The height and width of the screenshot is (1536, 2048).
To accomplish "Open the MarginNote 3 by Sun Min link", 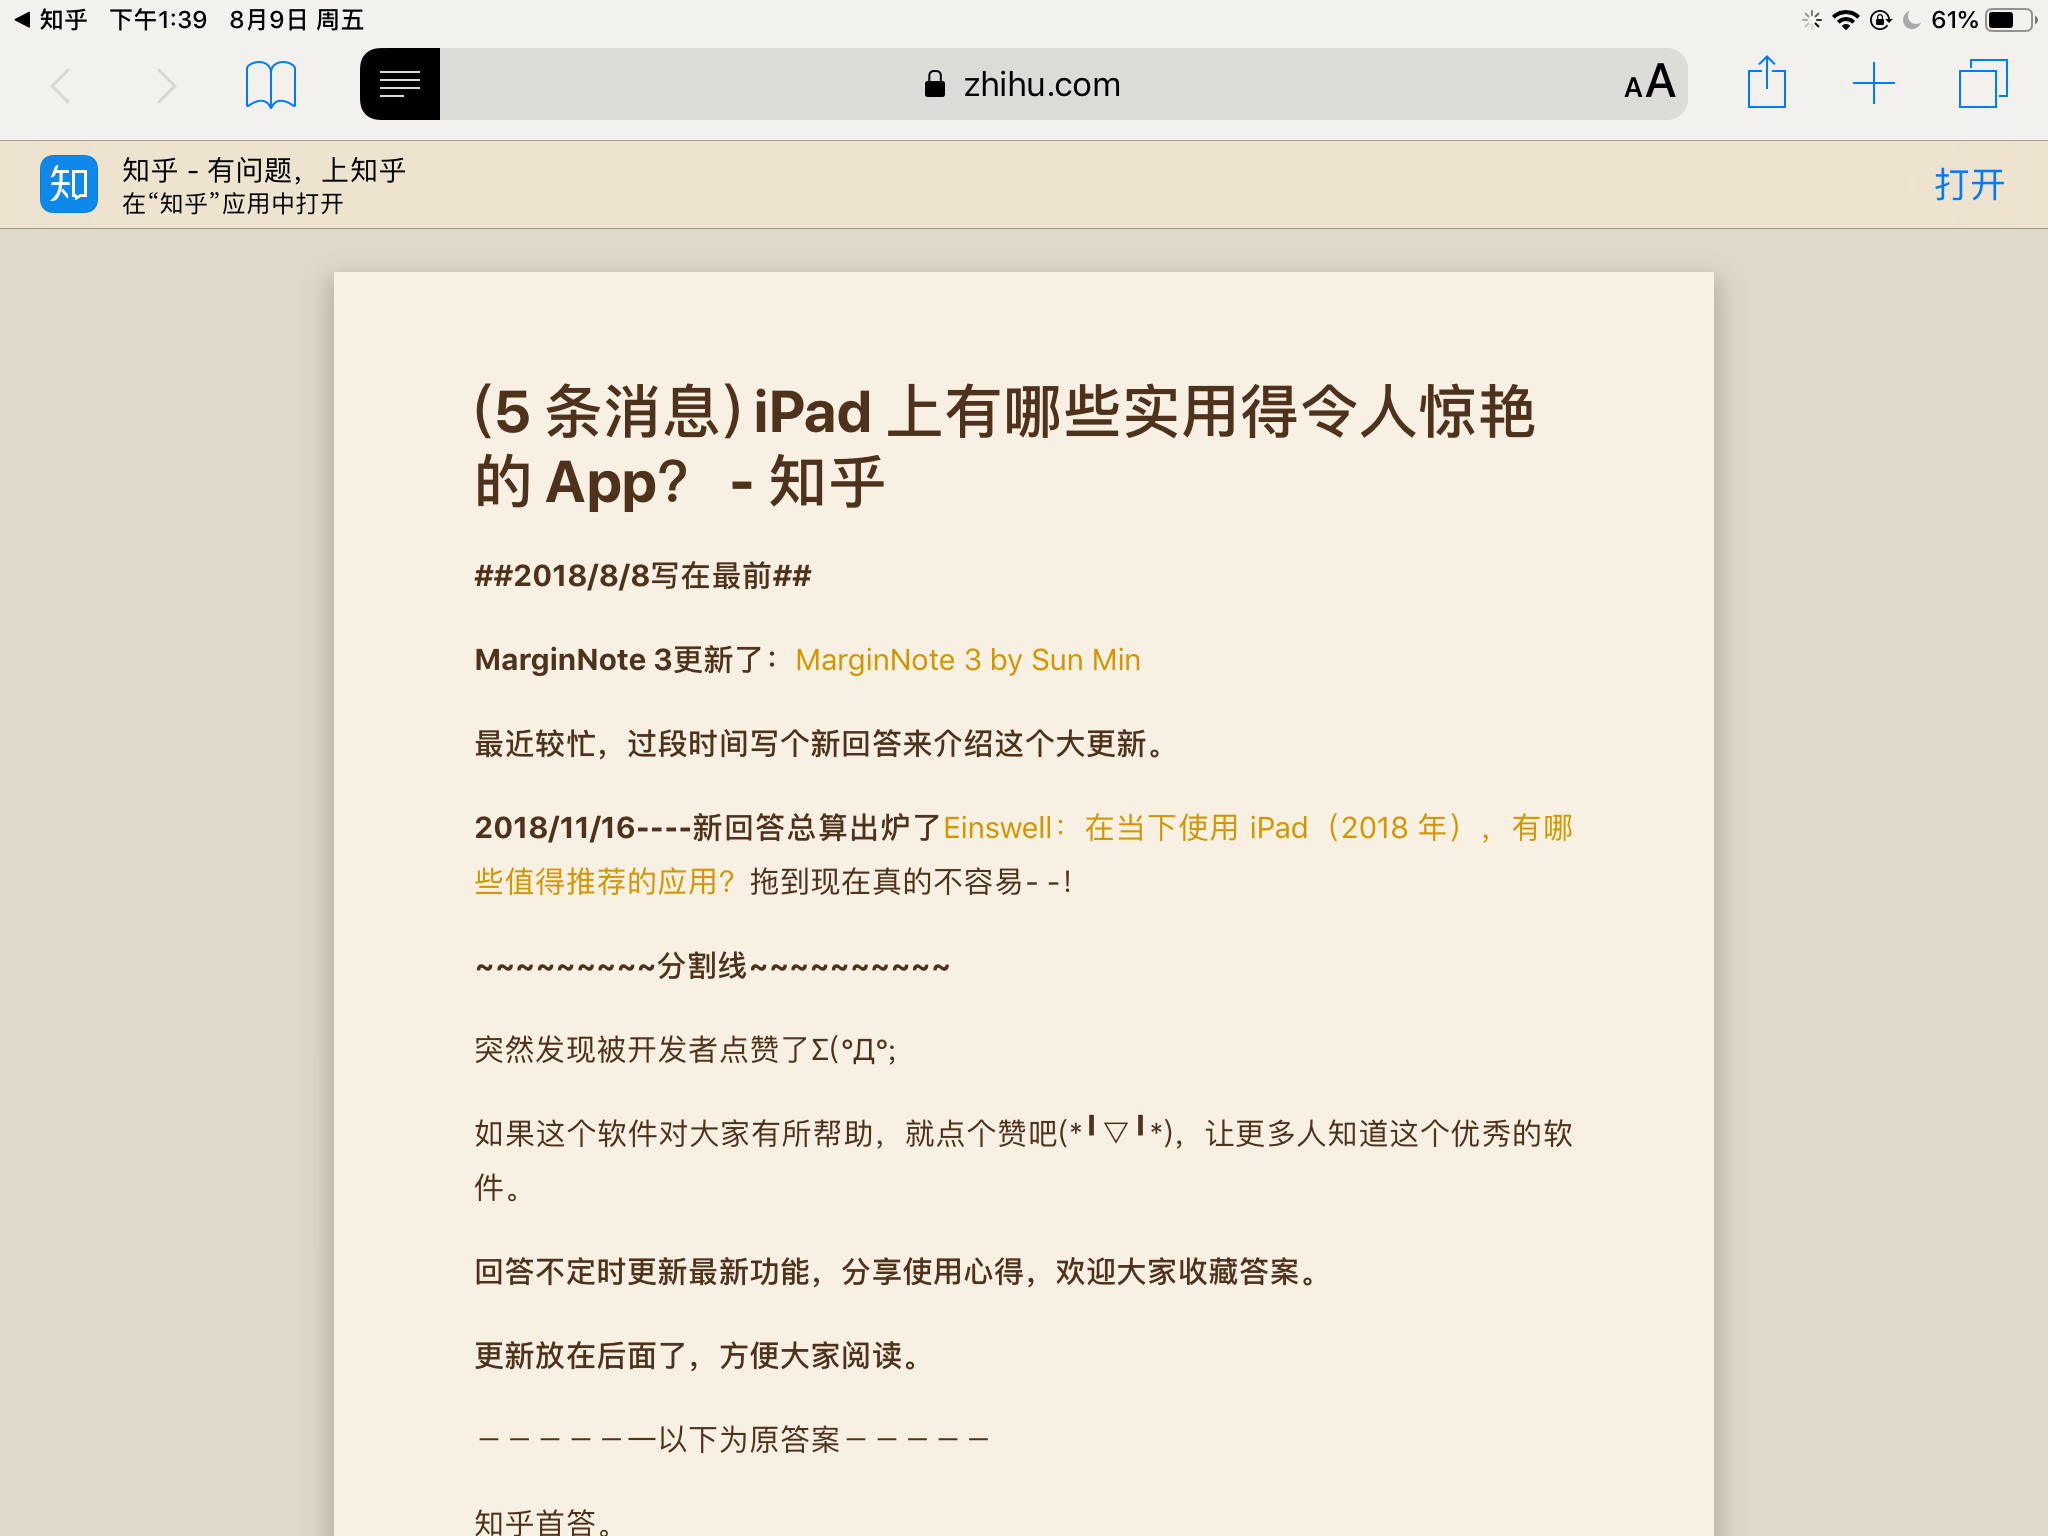I will tap(968, 660).
